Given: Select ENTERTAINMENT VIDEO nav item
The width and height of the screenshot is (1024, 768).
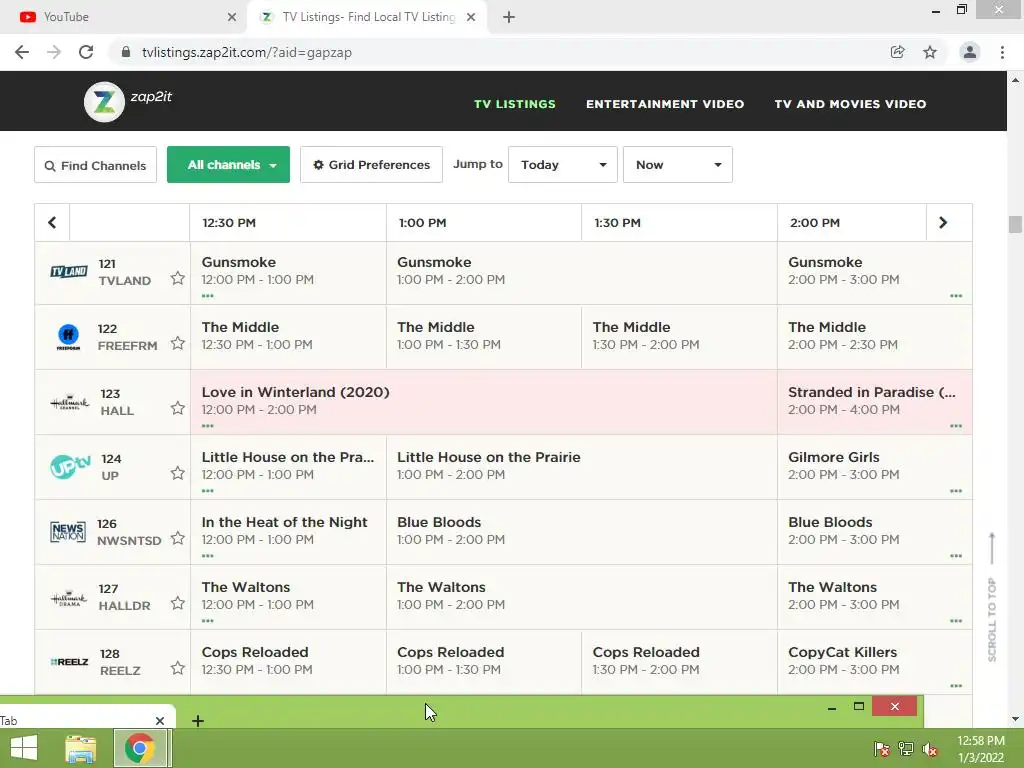Looking at the screenshot, I should (x=665, y=104).
